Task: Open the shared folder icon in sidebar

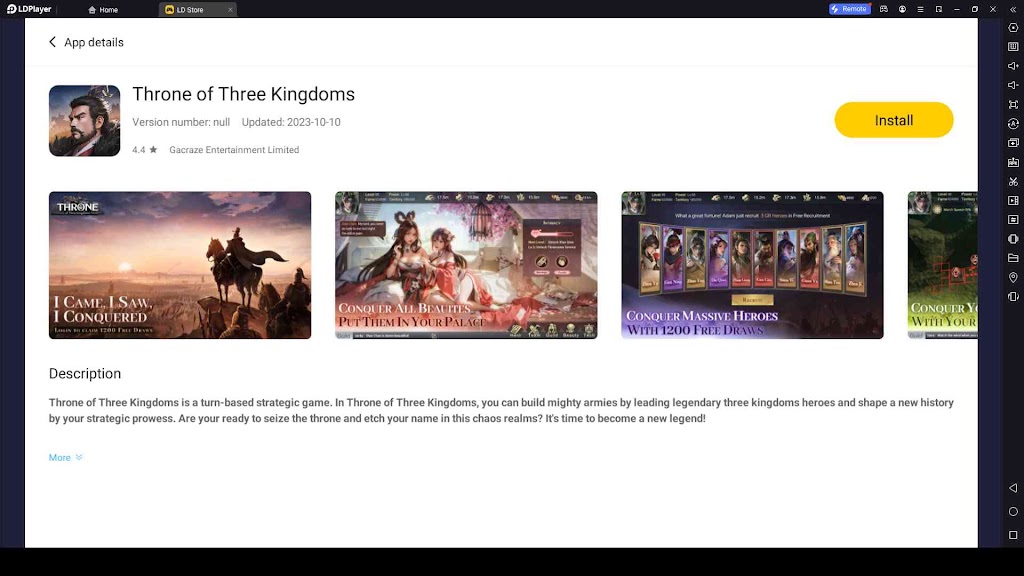Action: coord(1013,258)
